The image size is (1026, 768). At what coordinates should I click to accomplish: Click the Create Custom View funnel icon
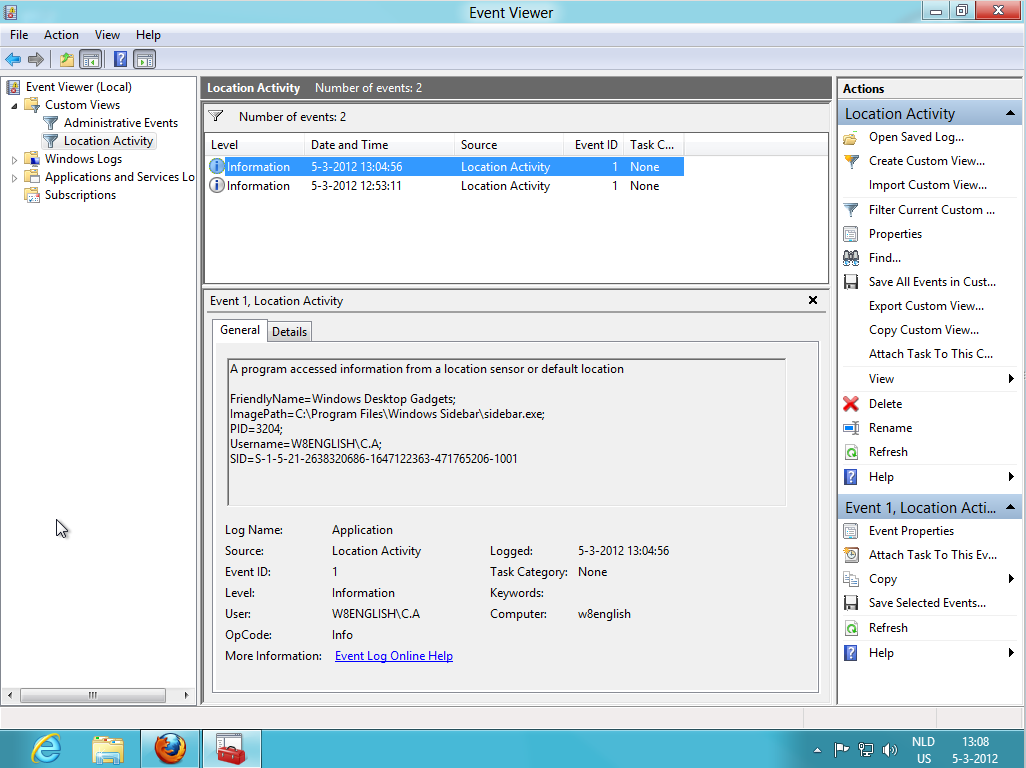coord(851,161)
